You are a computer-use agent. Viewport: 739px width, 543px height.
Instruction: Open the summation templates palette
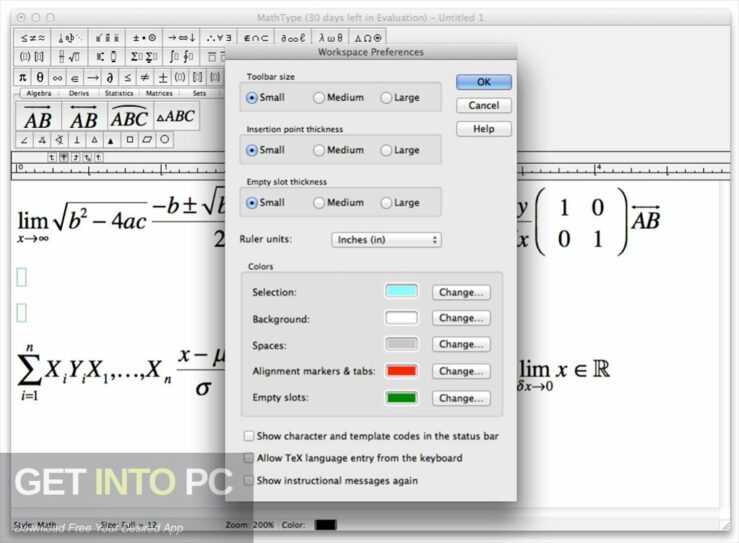coord(144,57)
